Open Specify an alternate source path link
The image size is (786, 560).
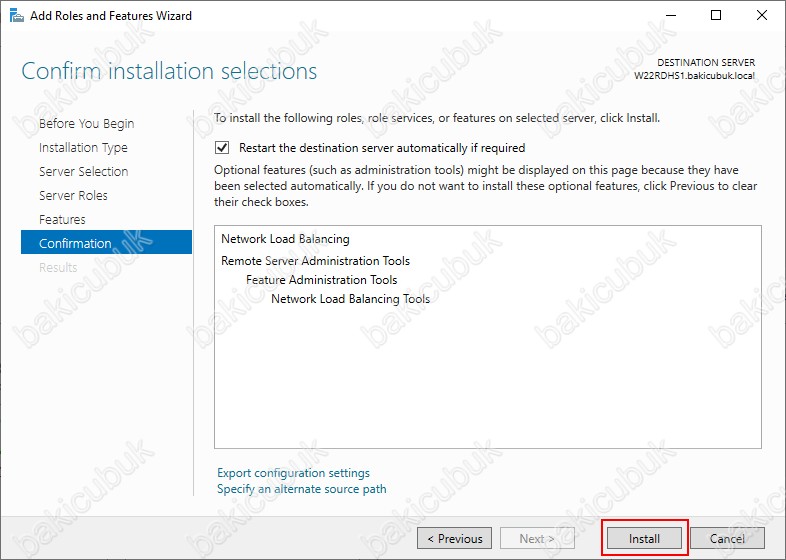tap(302, 489)
